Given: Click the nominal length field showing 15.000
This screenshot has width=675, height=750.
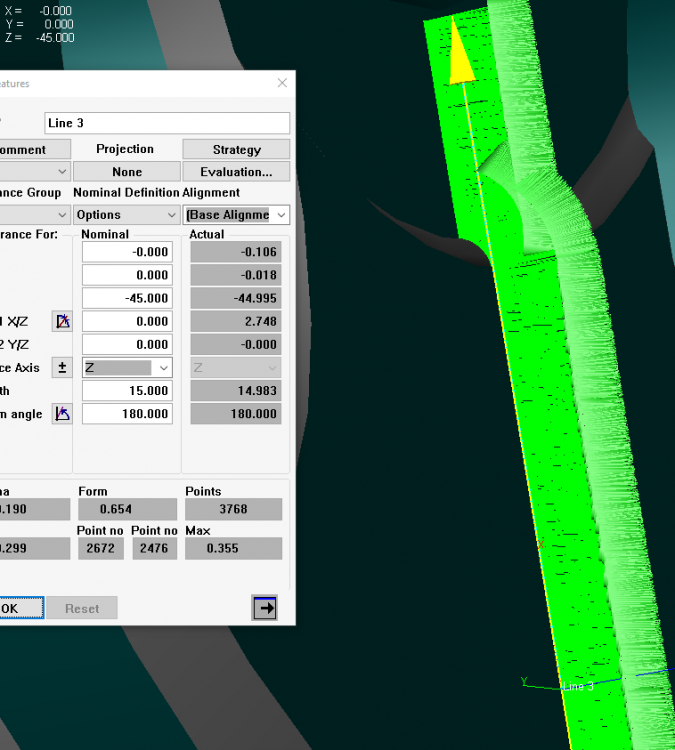Looking at the screenshot, I should coord(126,391).
